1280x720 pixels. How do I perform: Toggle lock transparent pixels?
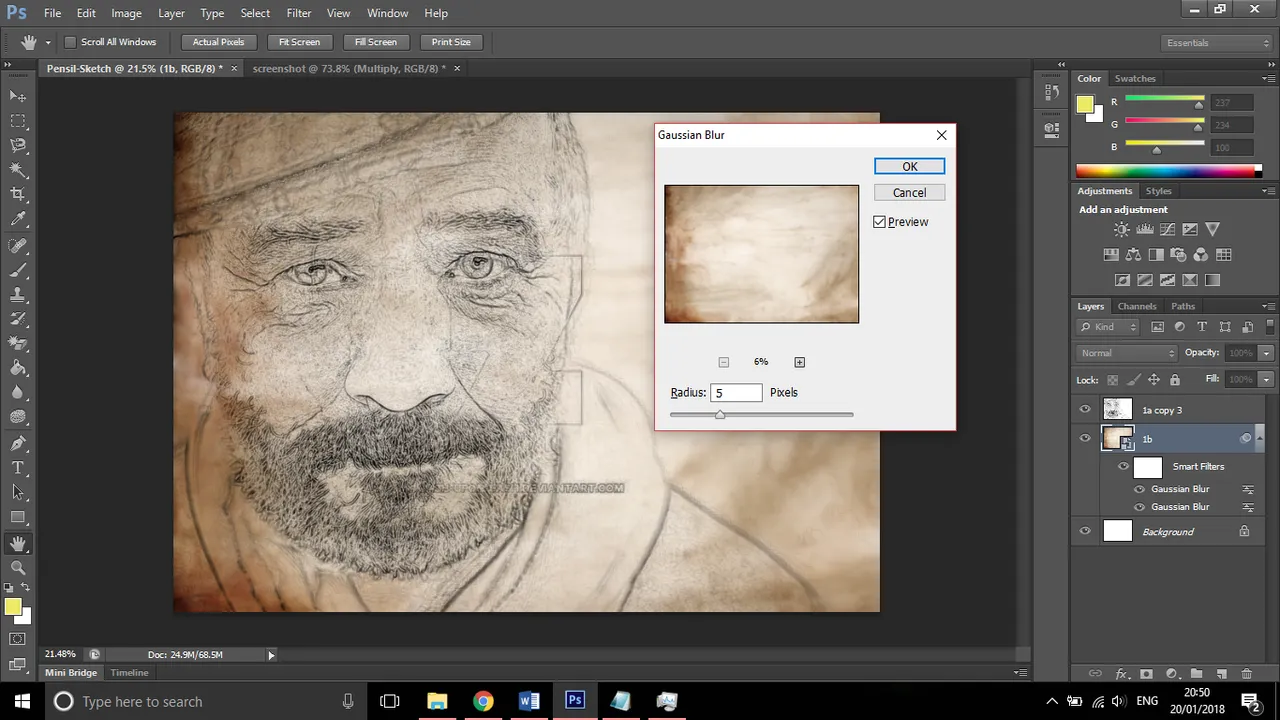[1112, 380]
